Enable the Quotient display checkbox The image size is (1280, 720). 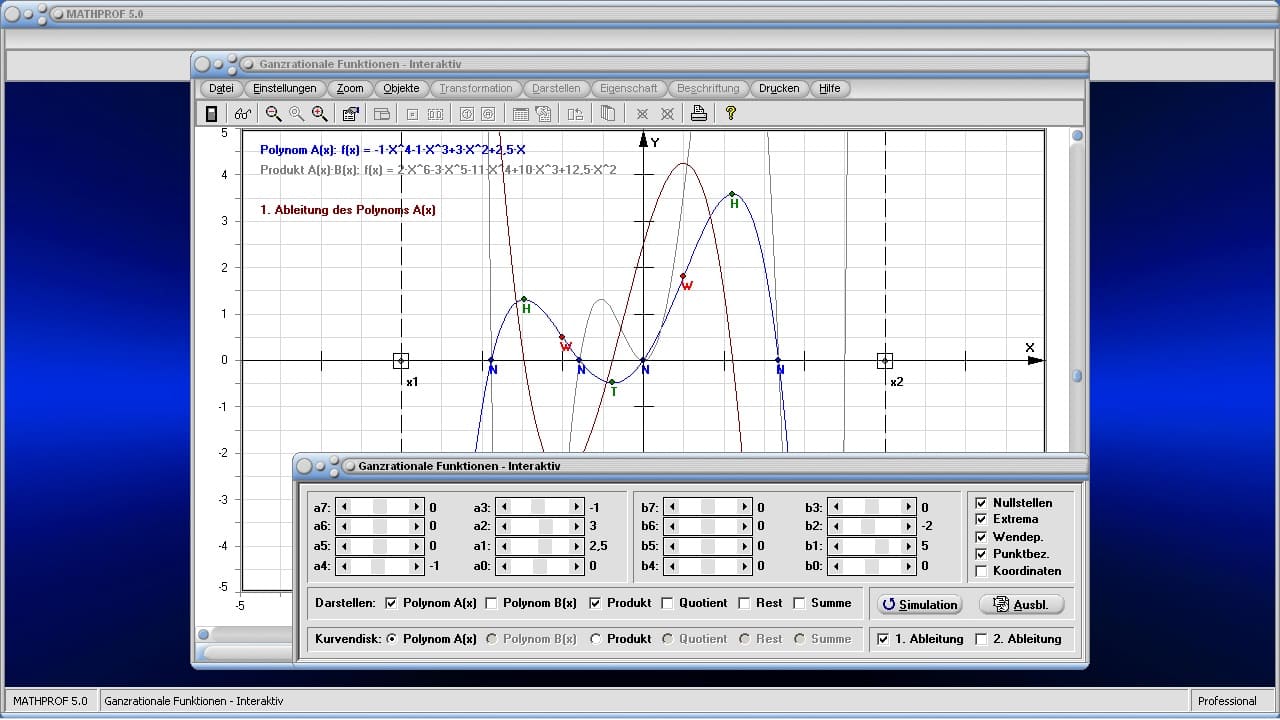667,603
